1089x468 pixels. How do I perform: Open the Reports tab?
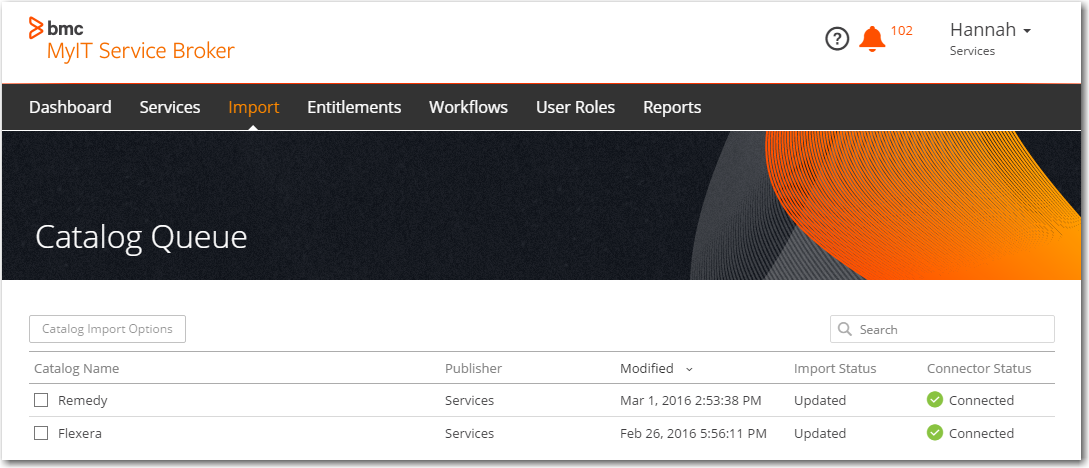pos(672,107)
